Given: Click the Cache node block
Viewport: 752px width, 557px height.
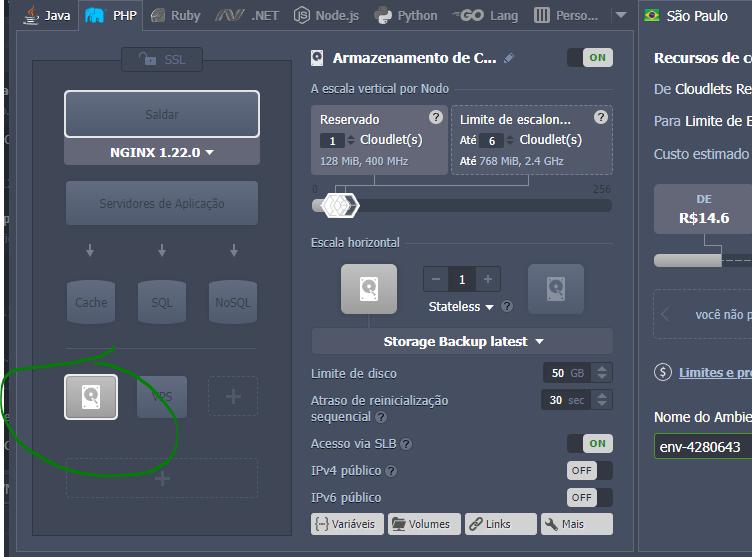Looking at the screenshot, I should [91, 302].
